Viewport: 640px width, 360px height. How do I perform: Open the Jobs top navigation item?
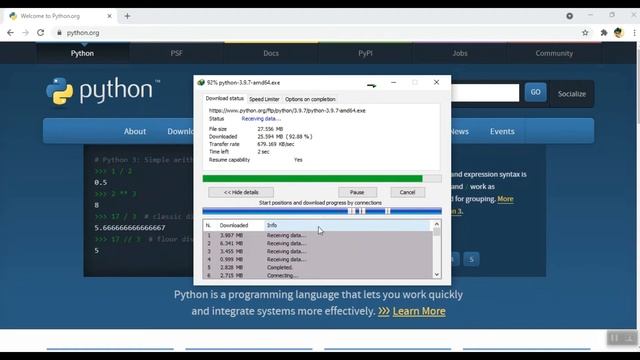pos(460,53)
